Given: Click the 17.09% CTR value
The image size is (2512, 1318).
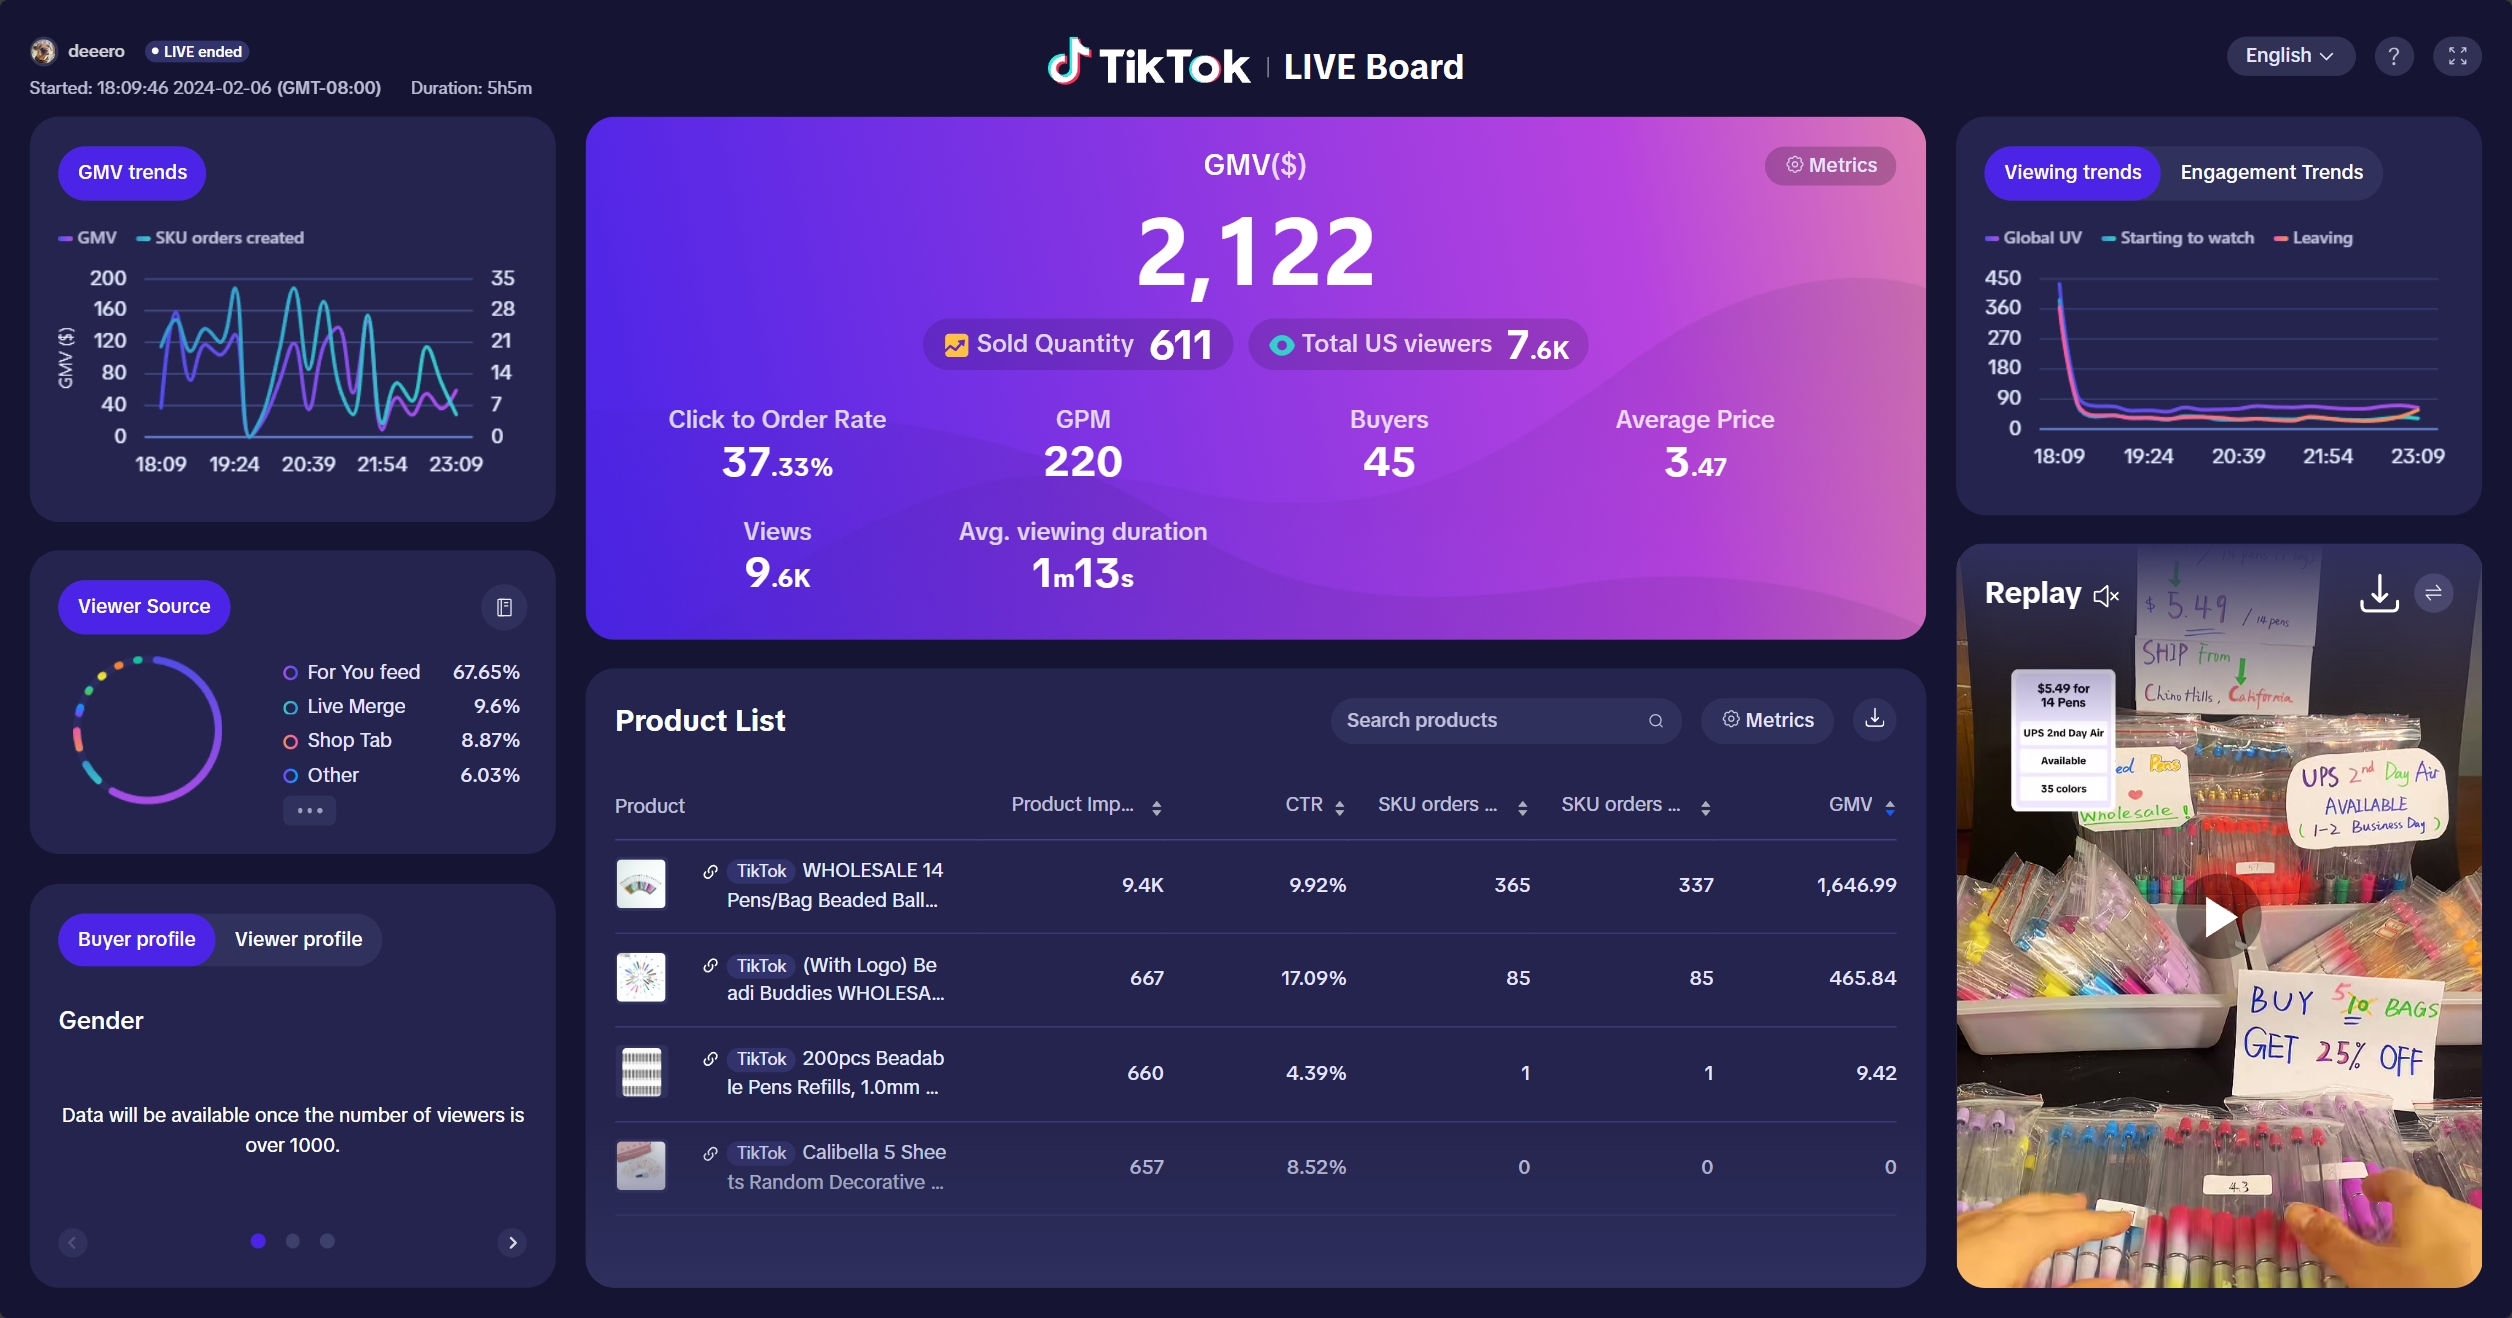Looking at the screenshot, I should 1313,979.
